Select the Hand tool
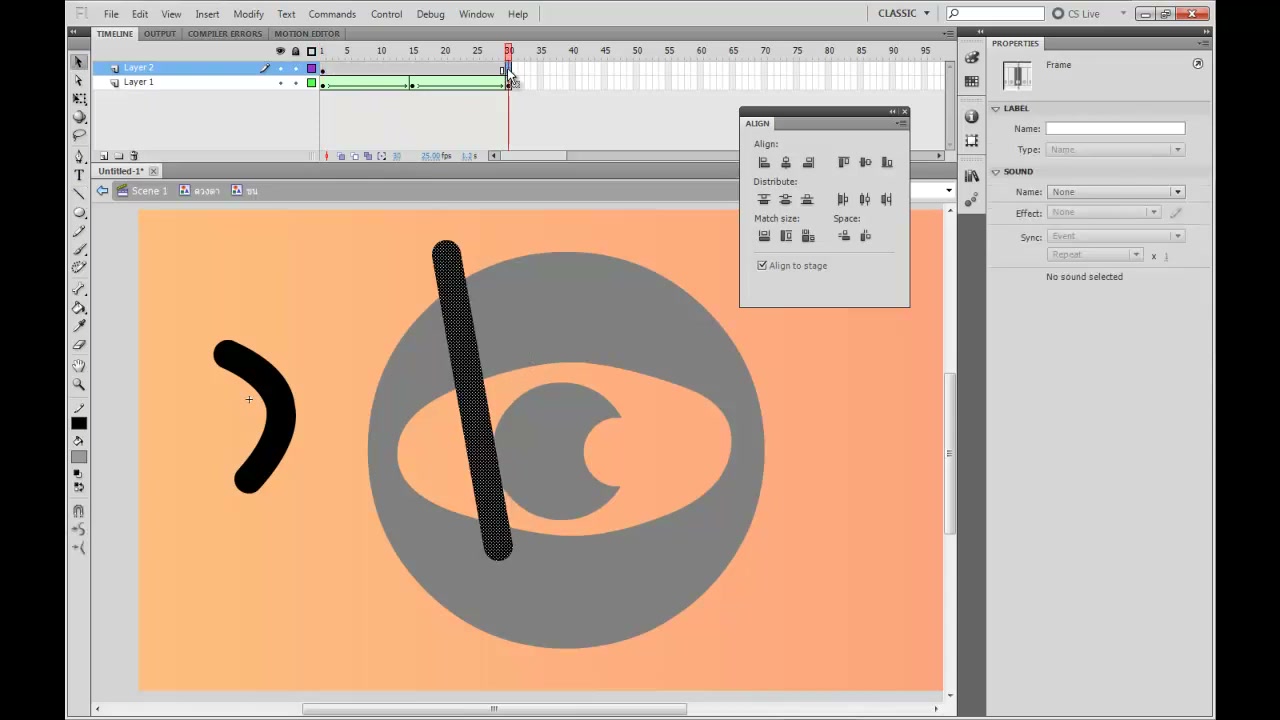This screenshot has height=720, width=1280. click(x=79, y=366)
